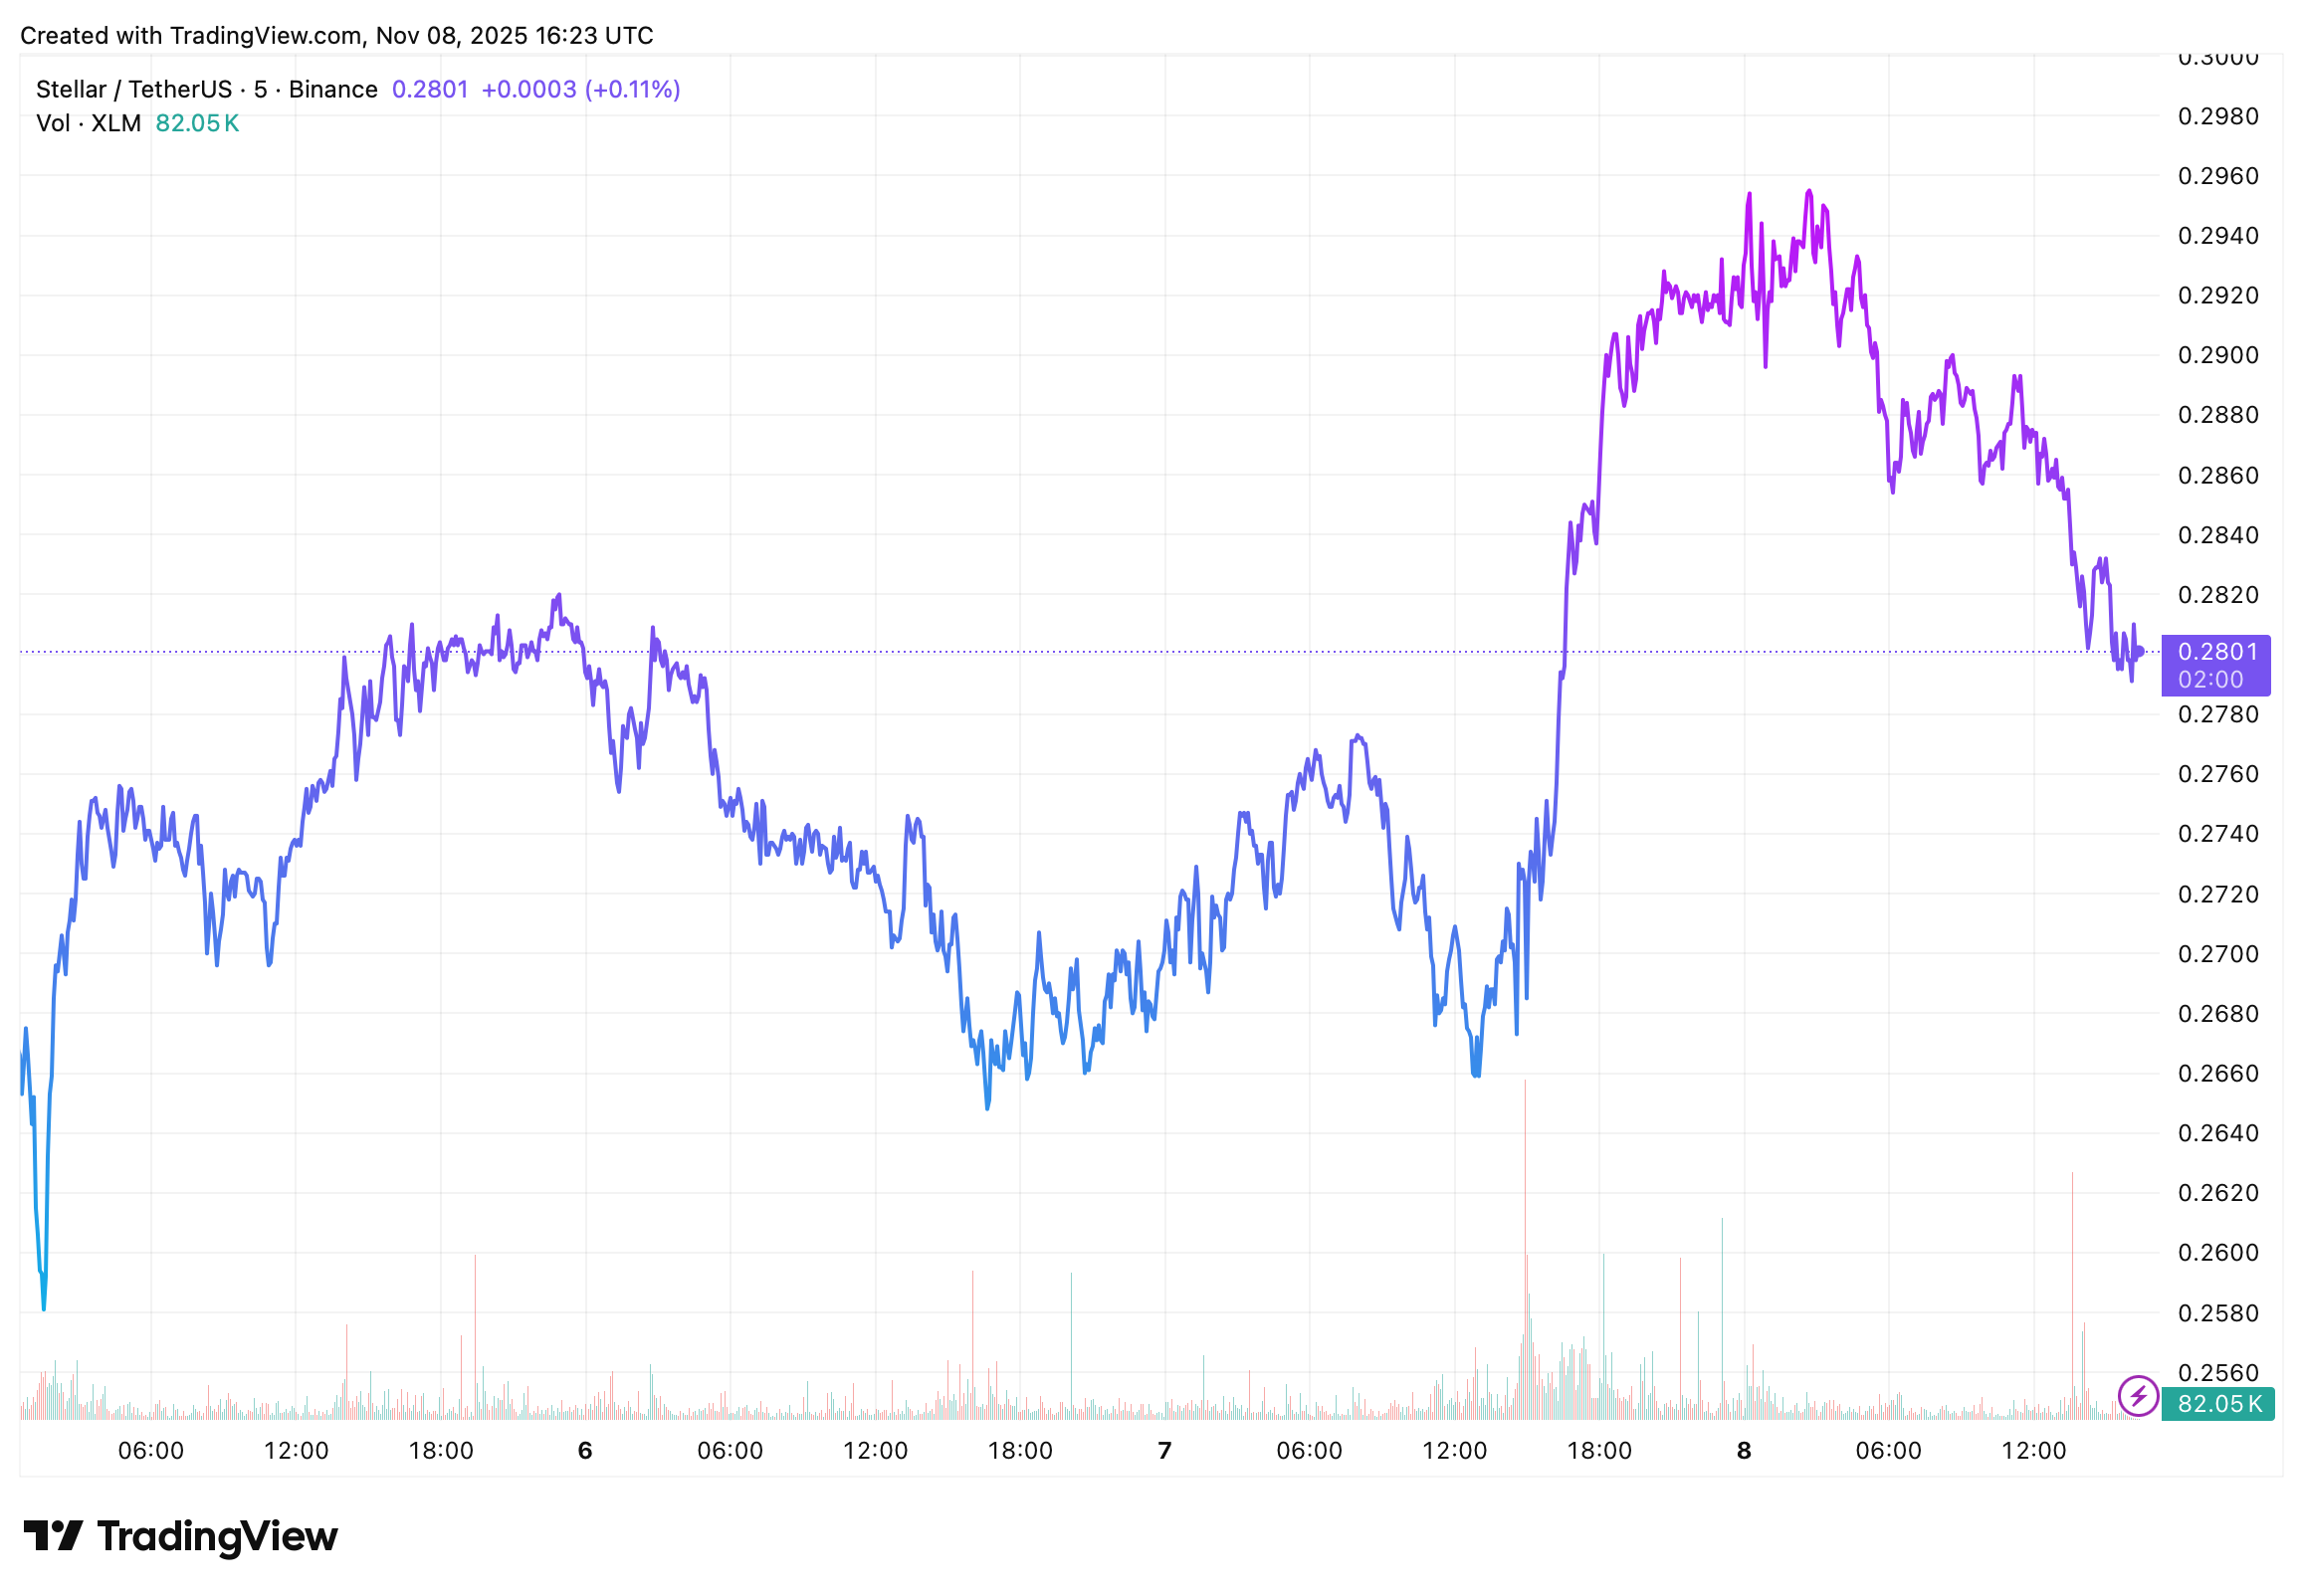The width and height of the screenshot is (2303, 1596).
Task: Click the 0.2840 price axis label
Action: tap(2217, 535)
